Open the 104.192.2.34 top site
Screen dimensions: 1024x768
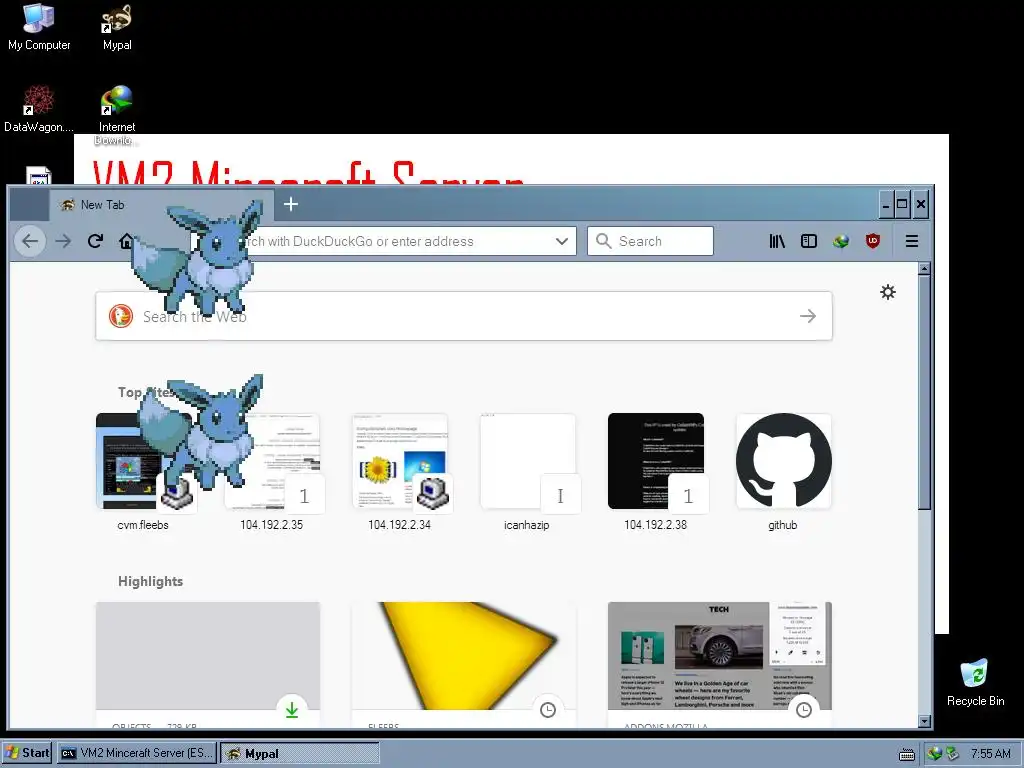(x=400, y=472)
